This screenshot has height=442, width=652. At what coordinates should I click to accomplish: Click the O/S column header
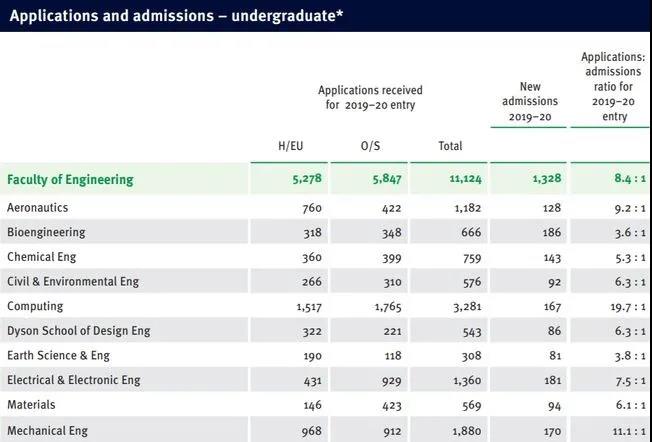(371, 146)
